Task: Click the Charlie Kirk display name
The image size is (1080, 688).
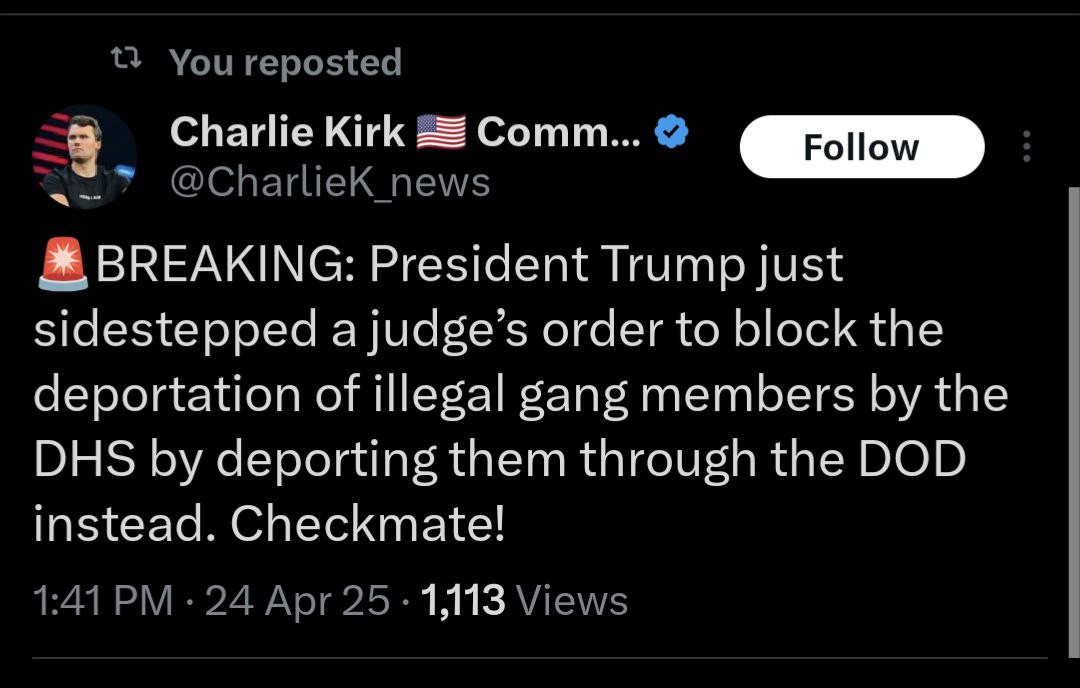Action: [288, 132]
